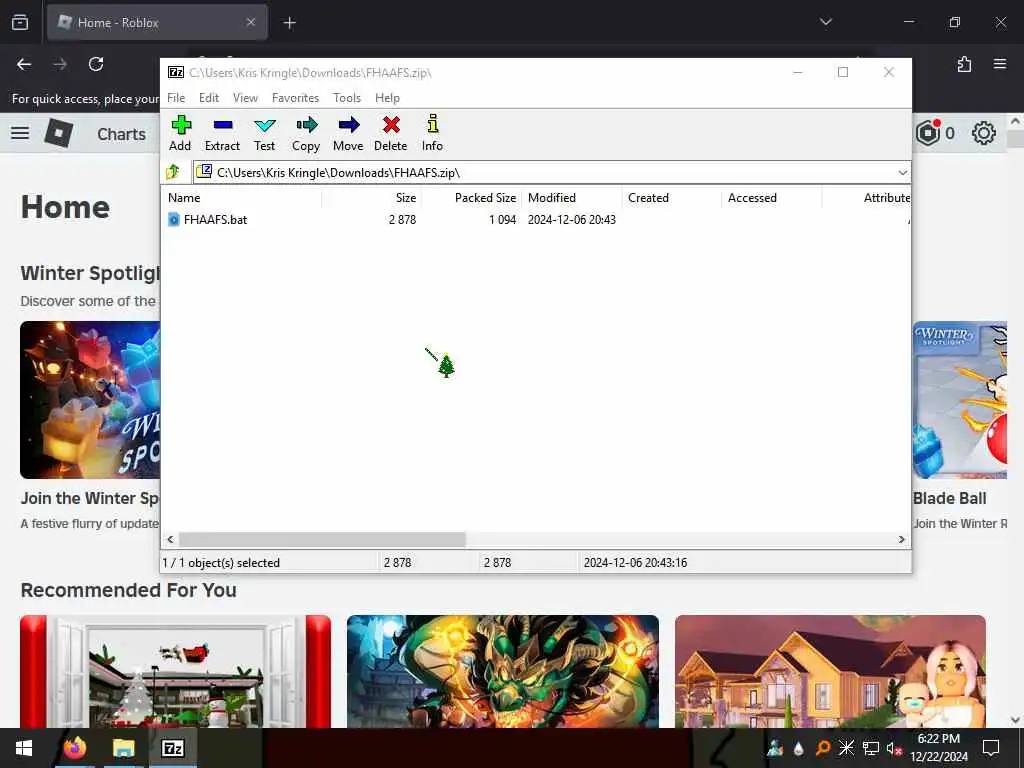1024x768 pixels.
Task: Open the Blade Ball game thumbnail
Action: pos(960,400)
